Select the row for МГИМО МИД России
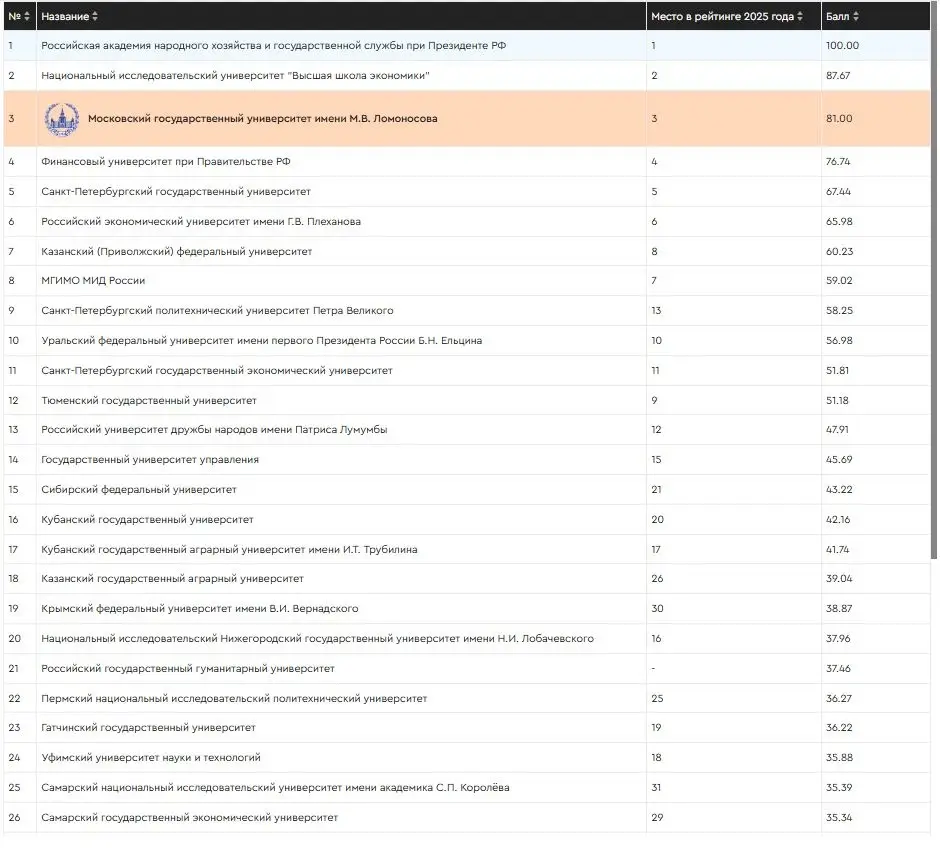The width and height of the screenshot is (940, 852). [x=467, y=281]
